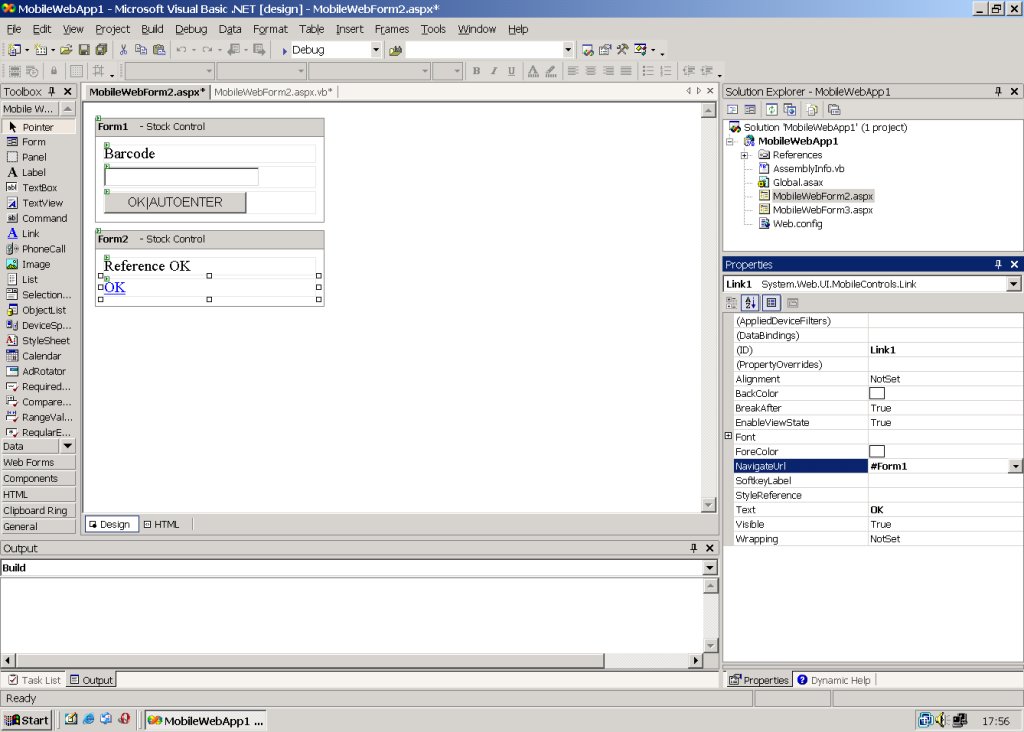Switch to the Task List tab
This screenshot has height=732, width=1024.
[x=35, y=680]
